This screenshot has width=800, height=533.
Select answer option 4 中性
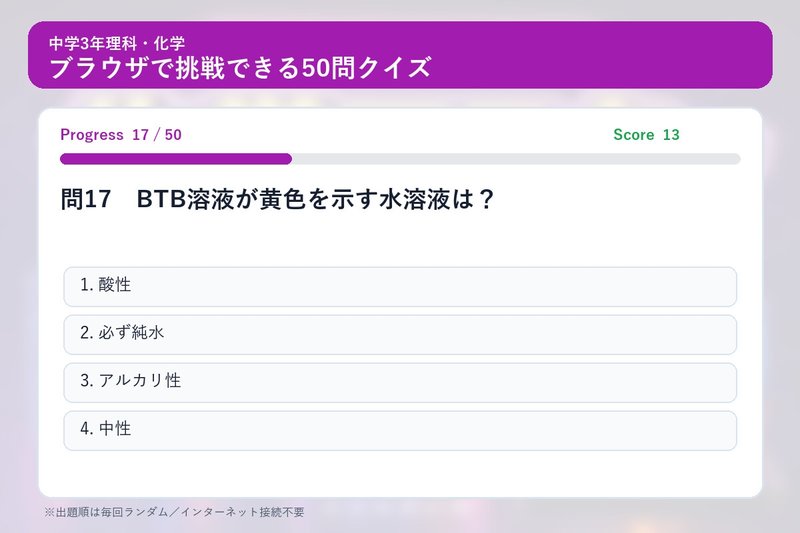click(400, 430)
